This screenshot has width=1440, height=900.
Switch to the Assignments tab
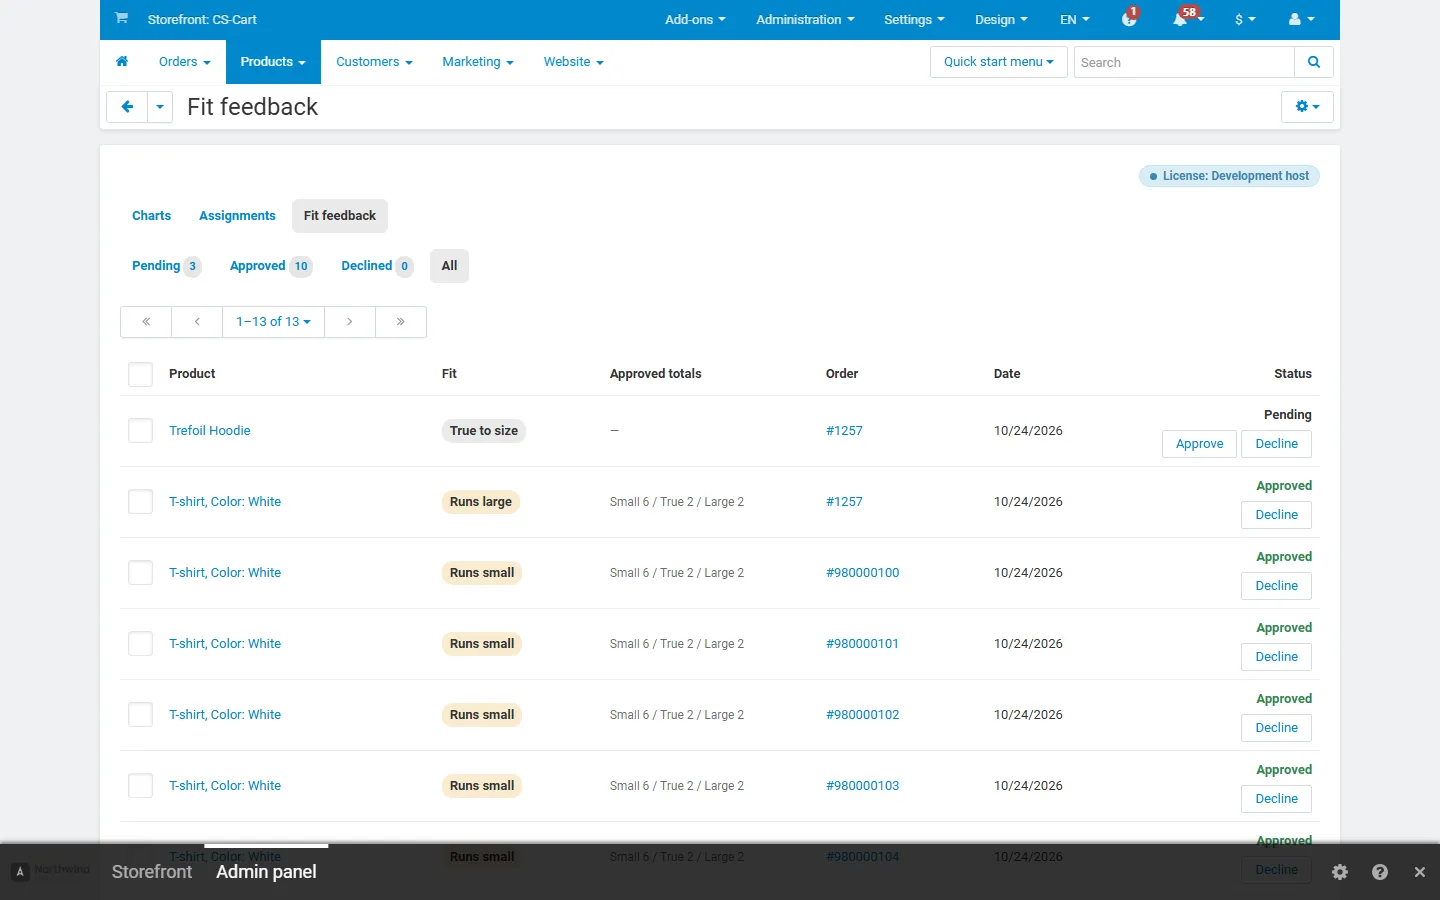237,216
